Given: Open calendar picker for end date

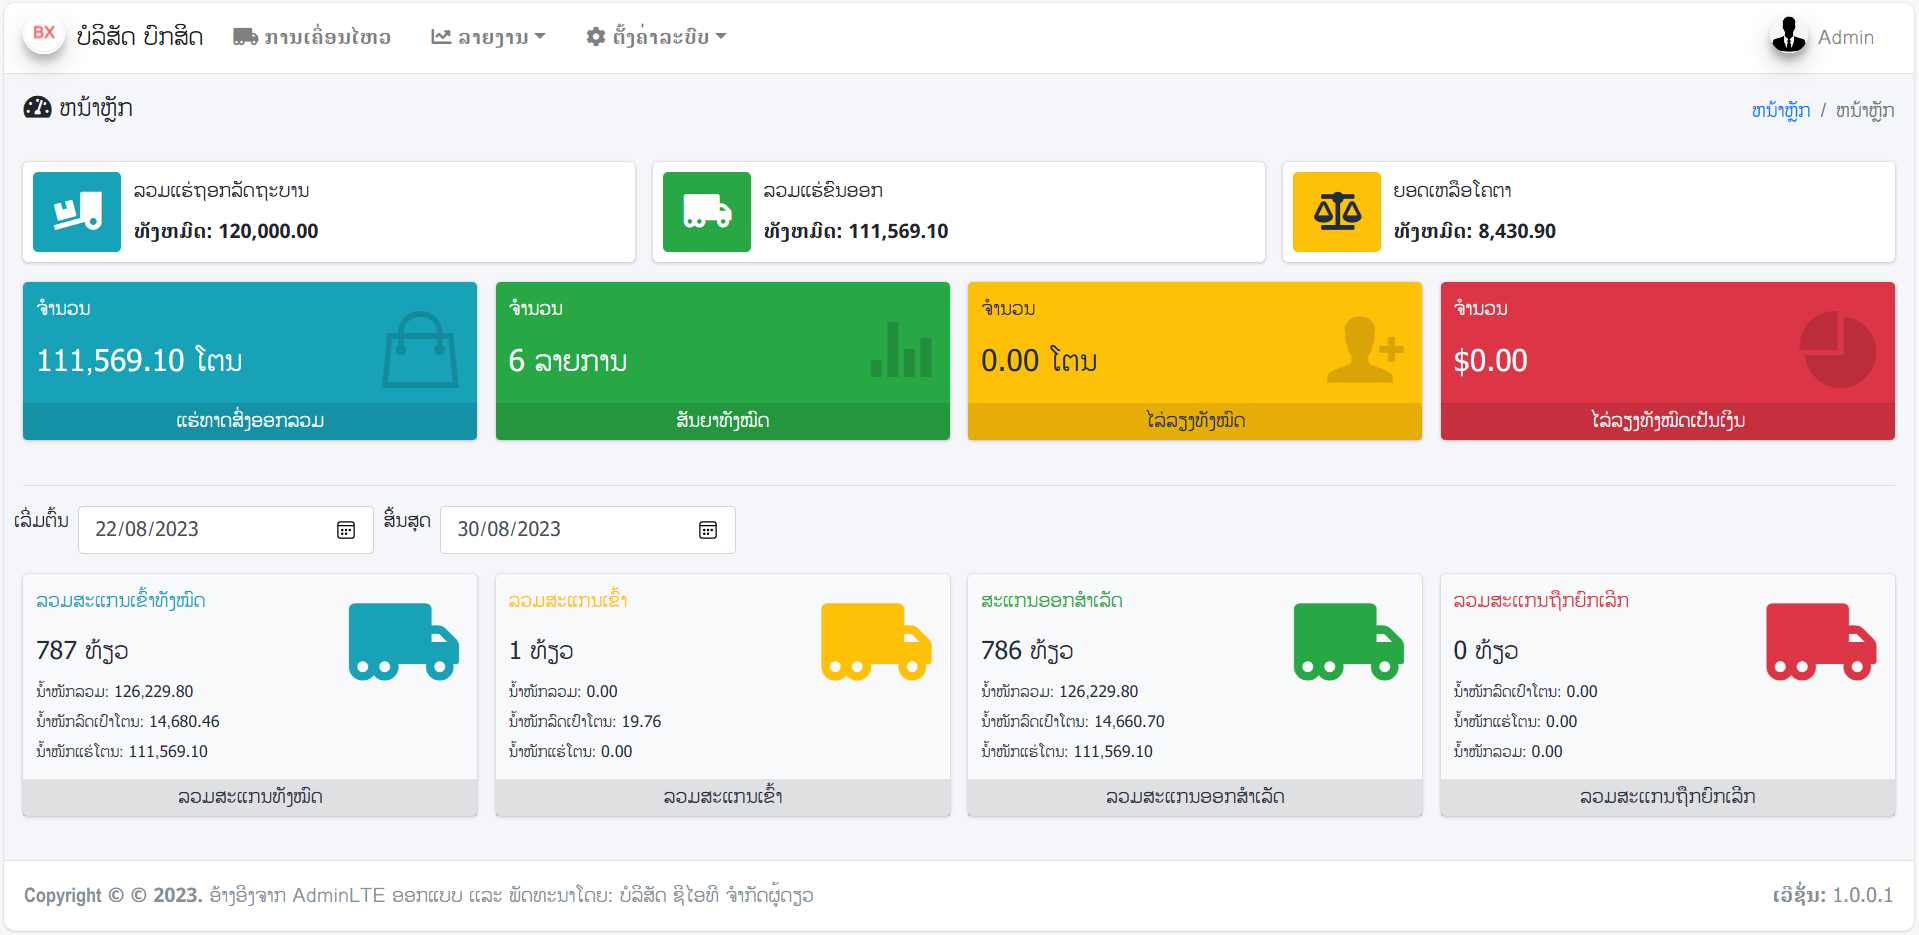Looking at the screenshot, I should pos(708,530).
